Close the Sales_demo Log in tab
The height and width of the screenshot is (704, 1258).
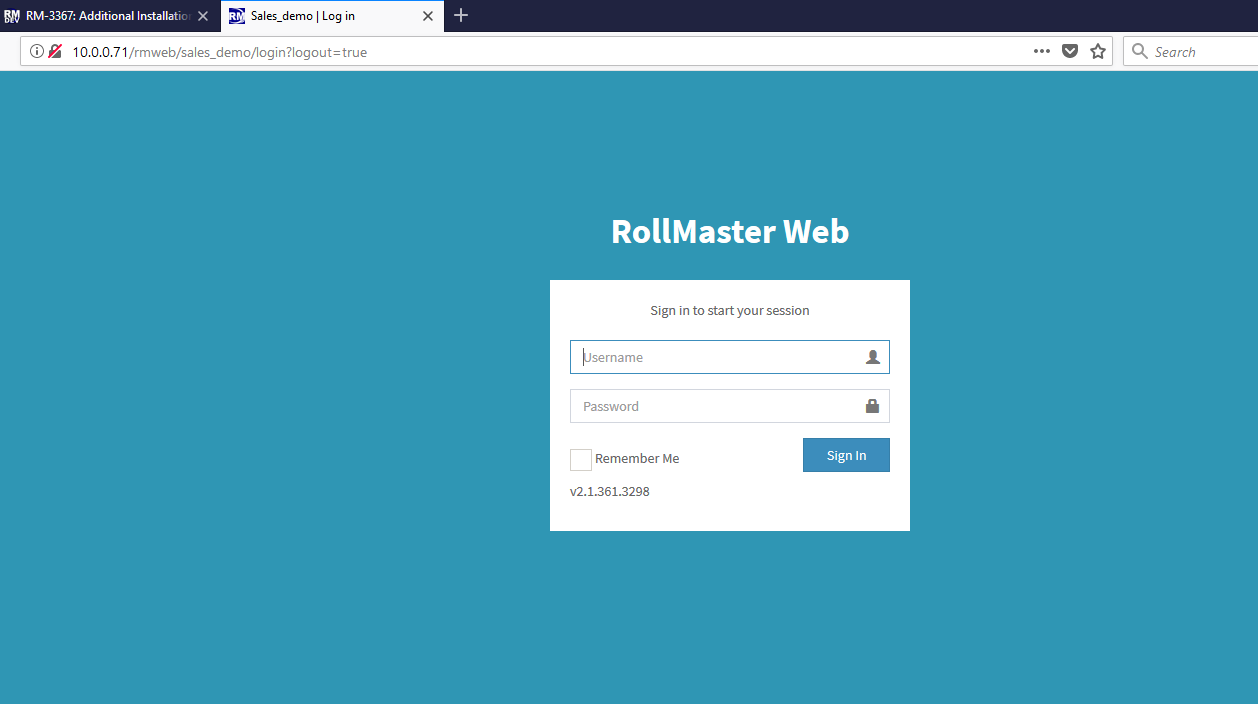(428, 16)
